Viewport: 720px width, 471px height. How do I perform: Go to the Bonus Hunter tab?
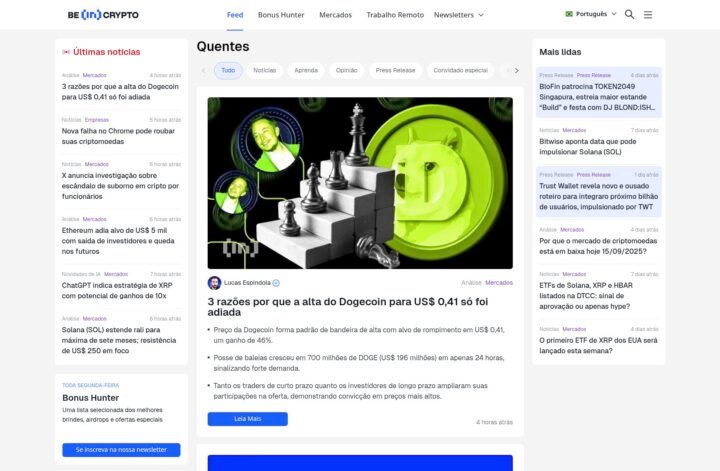click(282, 15)
